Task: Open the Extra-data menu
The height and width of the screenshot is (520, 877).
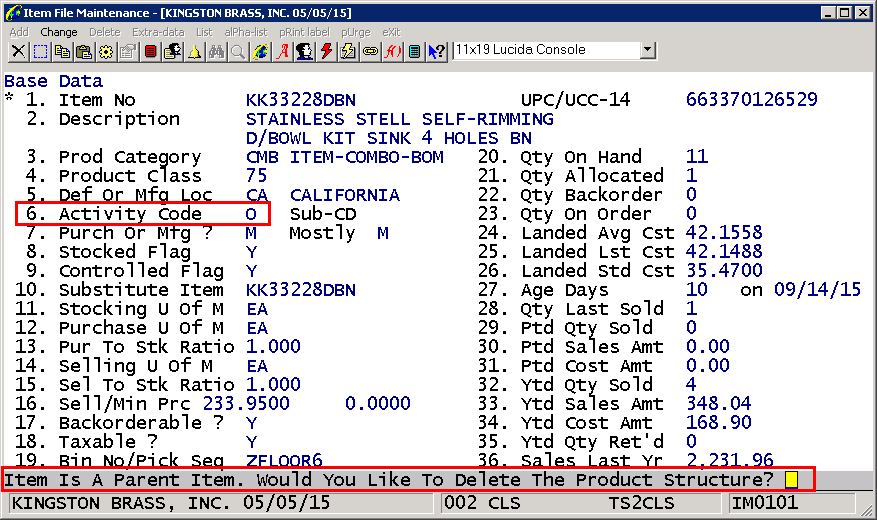Action: [x=158, y=32]
